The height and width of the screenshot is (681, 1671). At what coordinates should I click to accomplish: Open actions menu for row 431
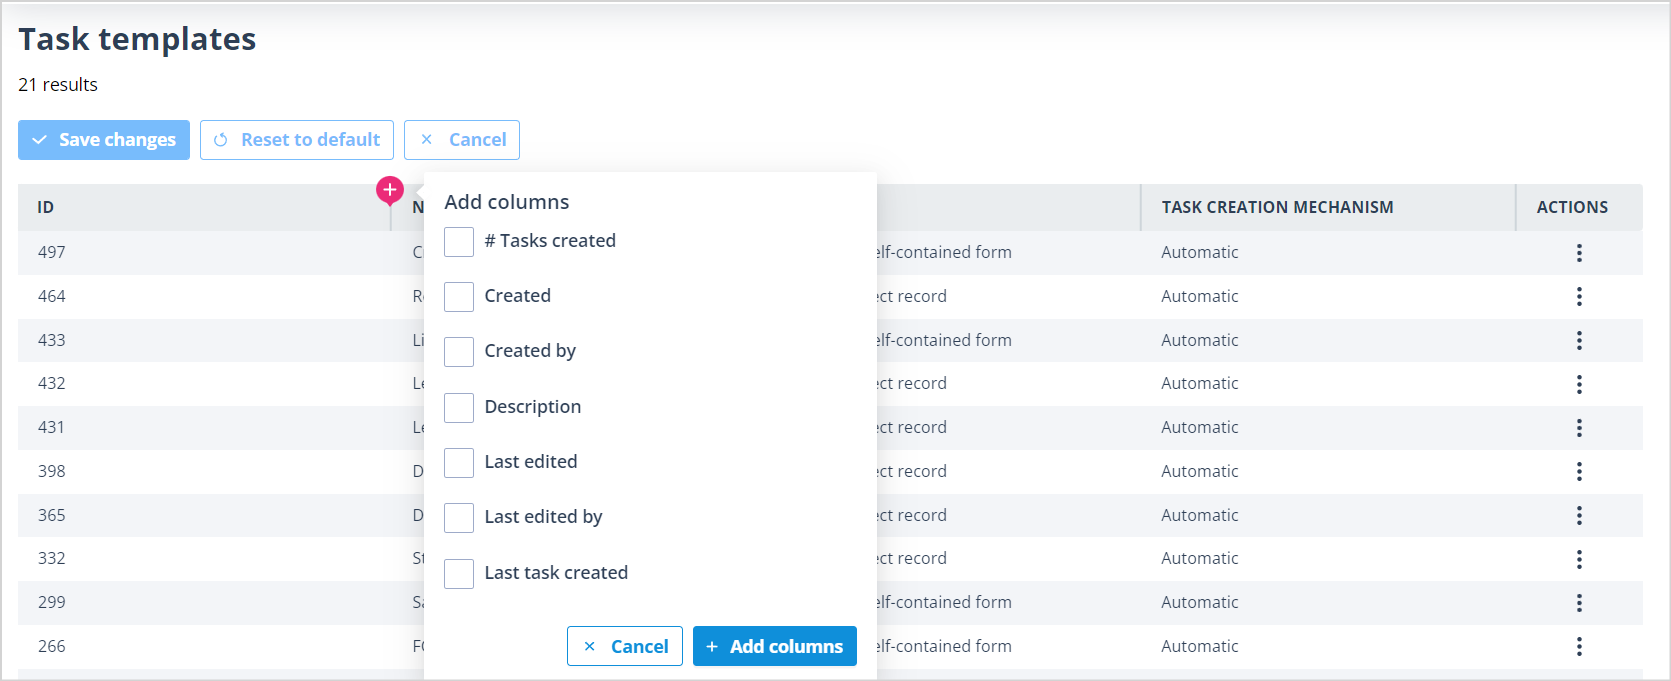tap(1579, 428)
